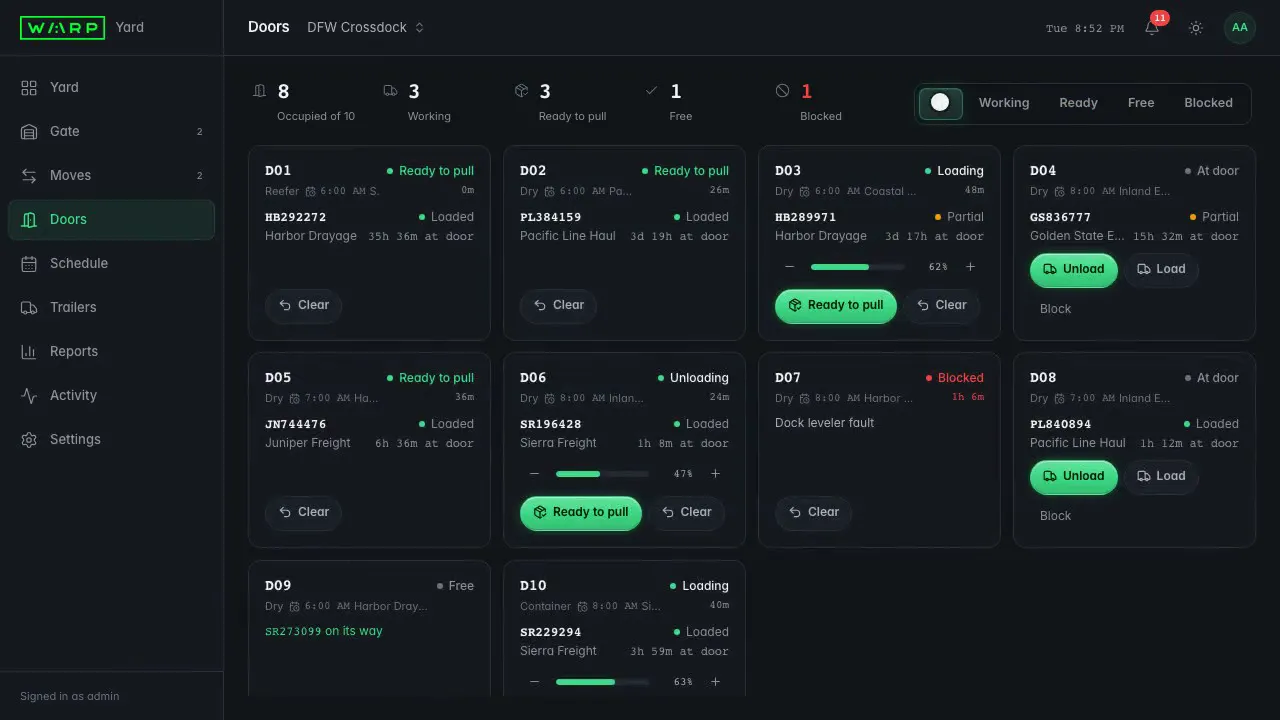Filter doors by Blocked
This screenshot has height=720, width=1280.
pyautogui.click(x=1208, y=103)
